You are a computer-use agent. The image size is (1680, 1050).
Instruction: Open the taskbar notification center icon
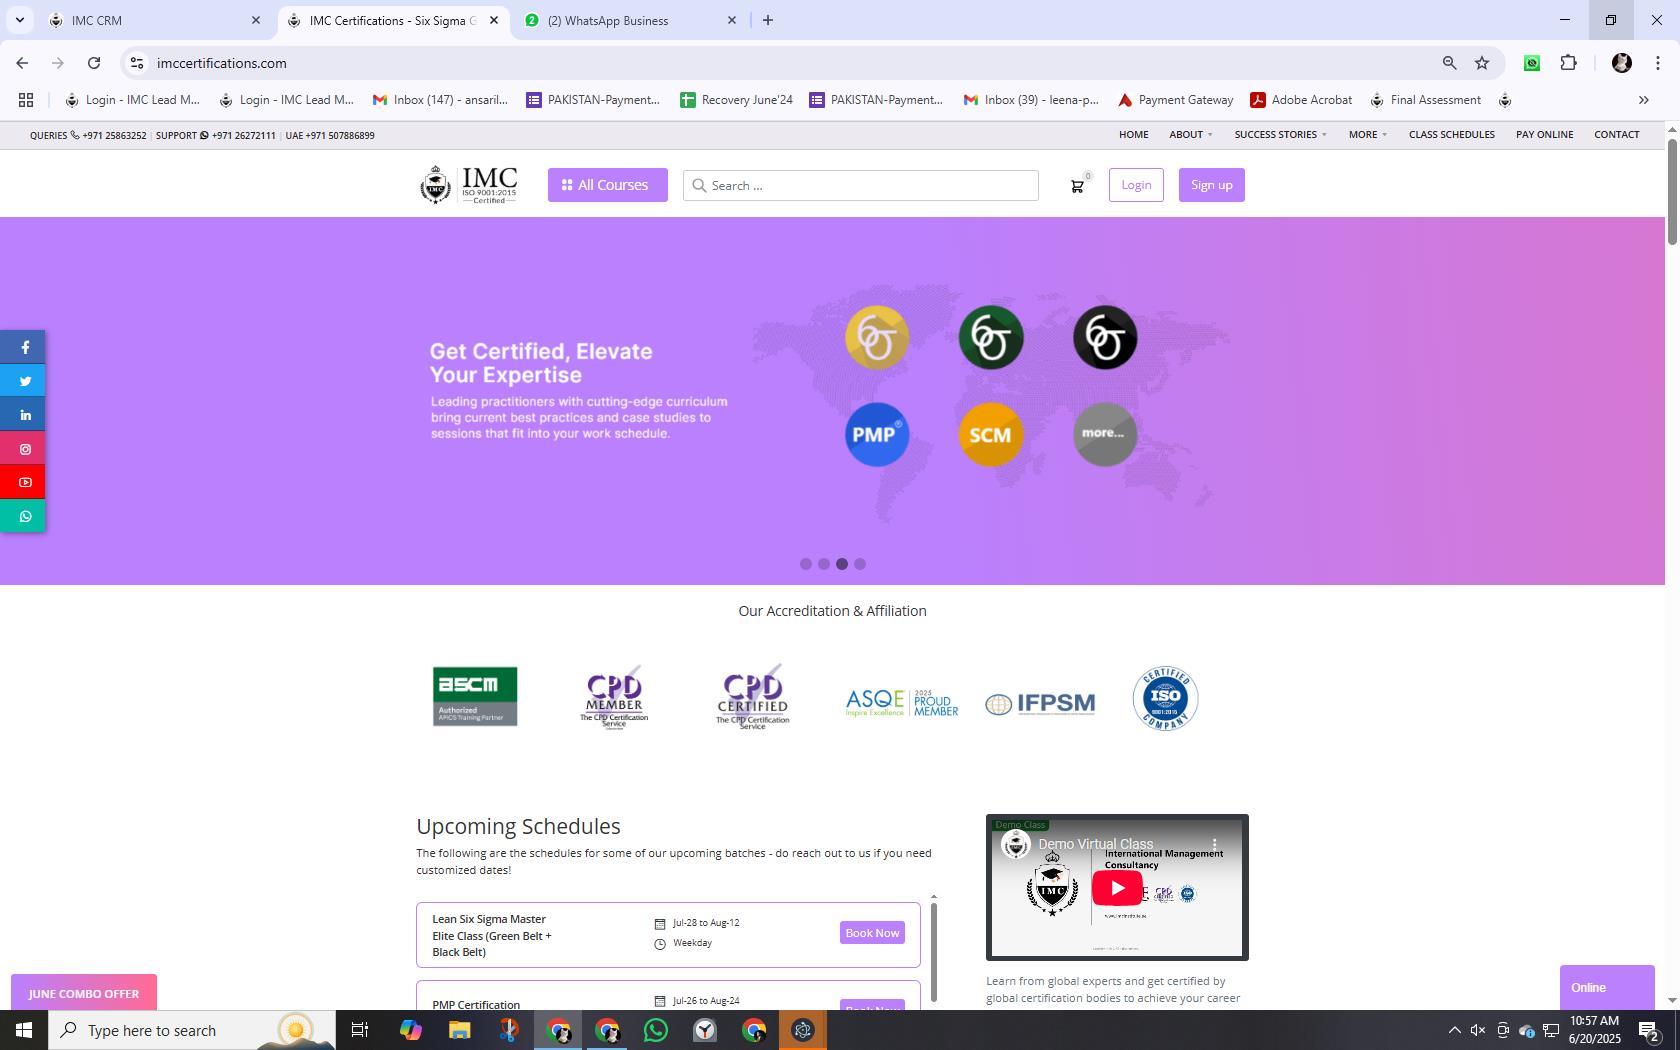[x=1649, y=1030]
